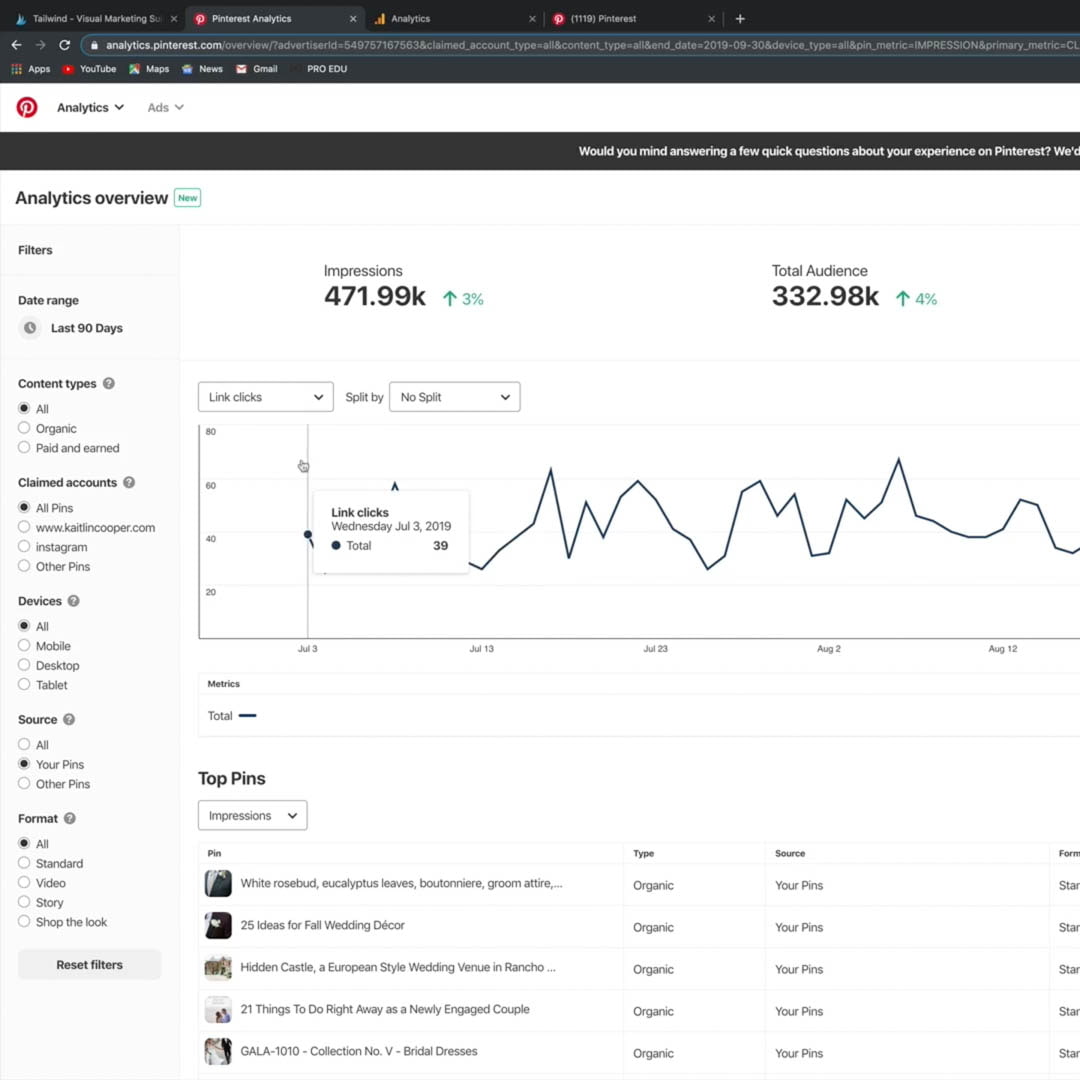
Task: Select Video format radio option
Action: click(24, 883)
